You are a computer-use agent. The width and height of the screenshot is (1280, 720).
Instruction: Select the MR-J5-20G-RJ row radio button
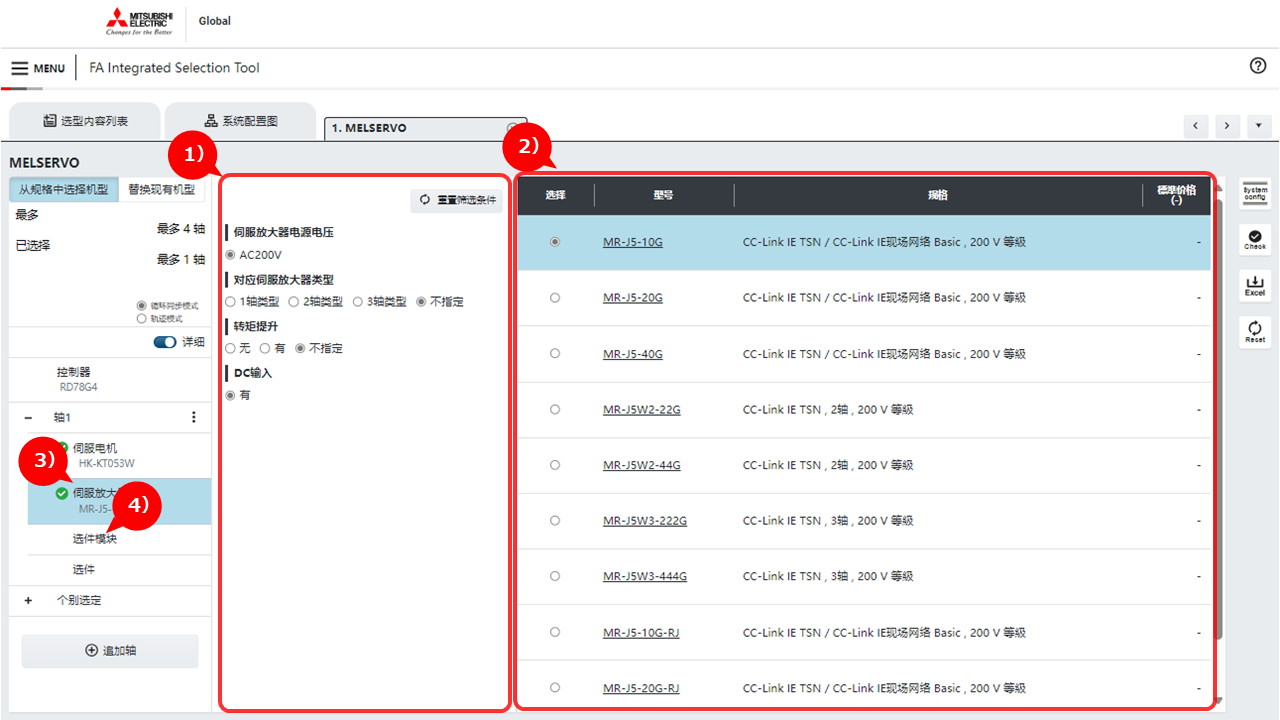[555, 688]
